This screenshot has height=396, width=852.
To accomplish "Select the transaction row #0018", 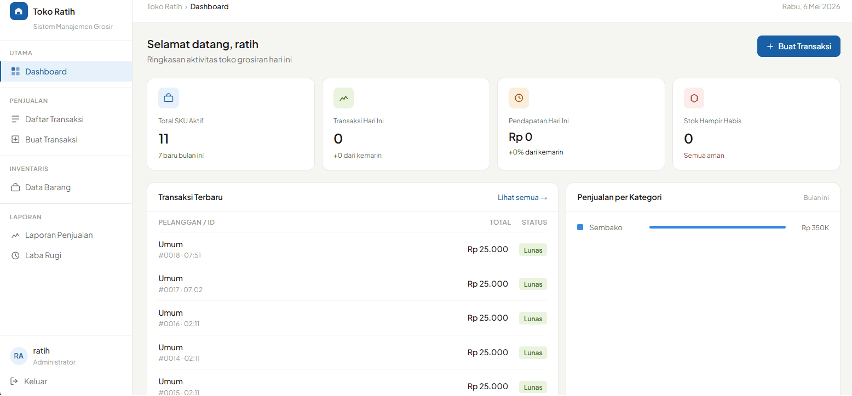I will tap(353, 250).
